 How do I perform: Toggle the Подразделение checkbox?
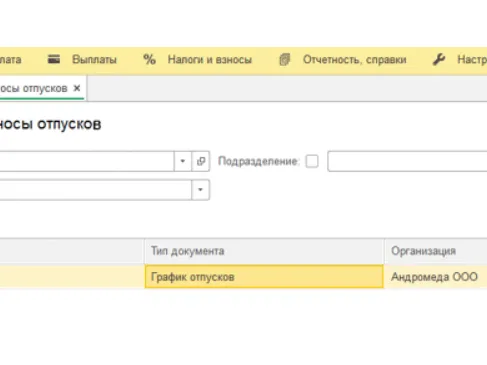pyautogui.click(x=312, y=161)
